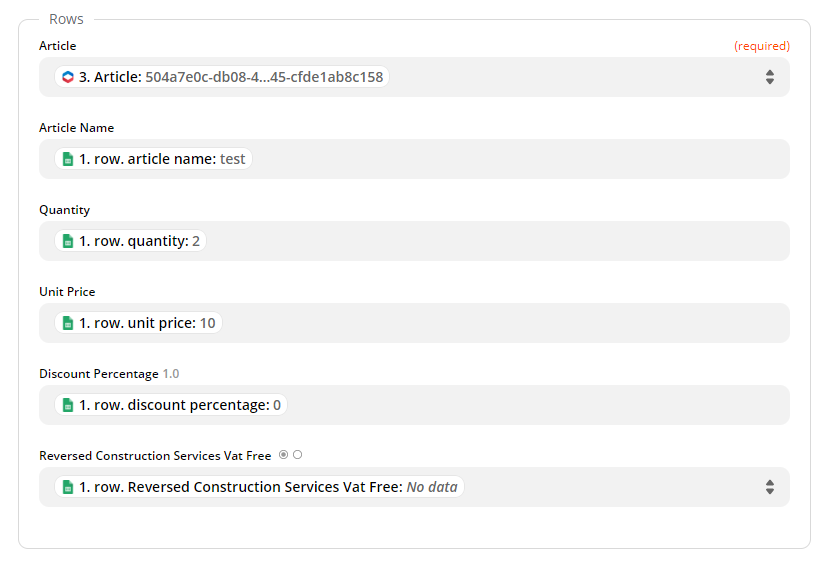Image resolution: width=830 pixels, height=567 pixels.
Task: Click the Sheets icon for discount percentage
Action: (68, 405)
